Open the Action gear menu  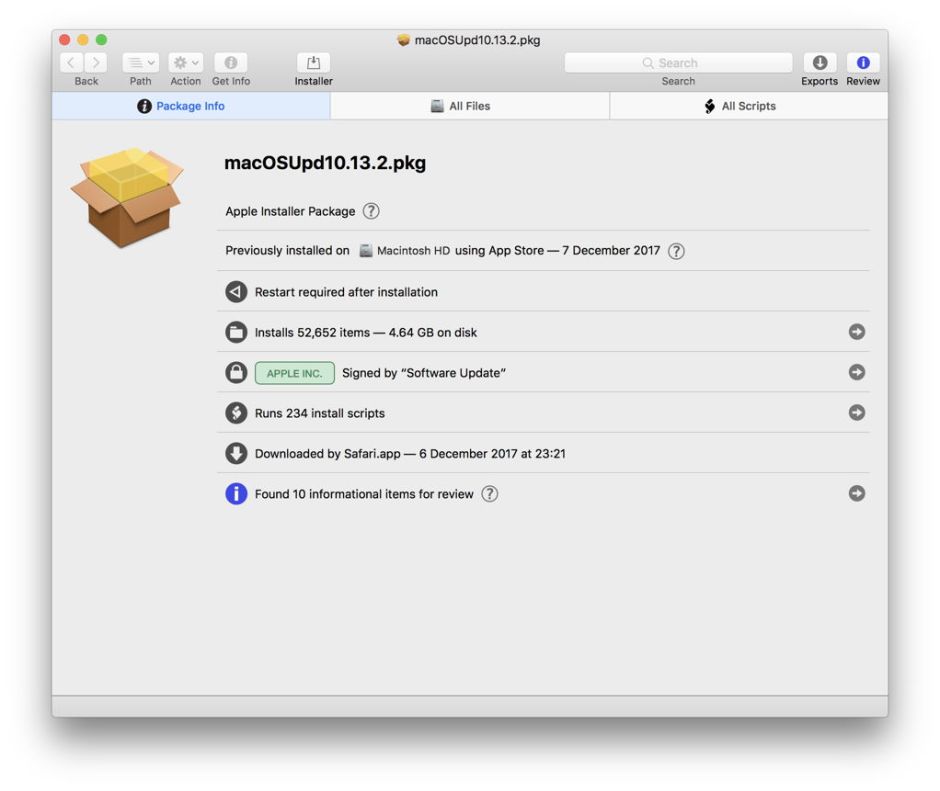pos(185,62)
